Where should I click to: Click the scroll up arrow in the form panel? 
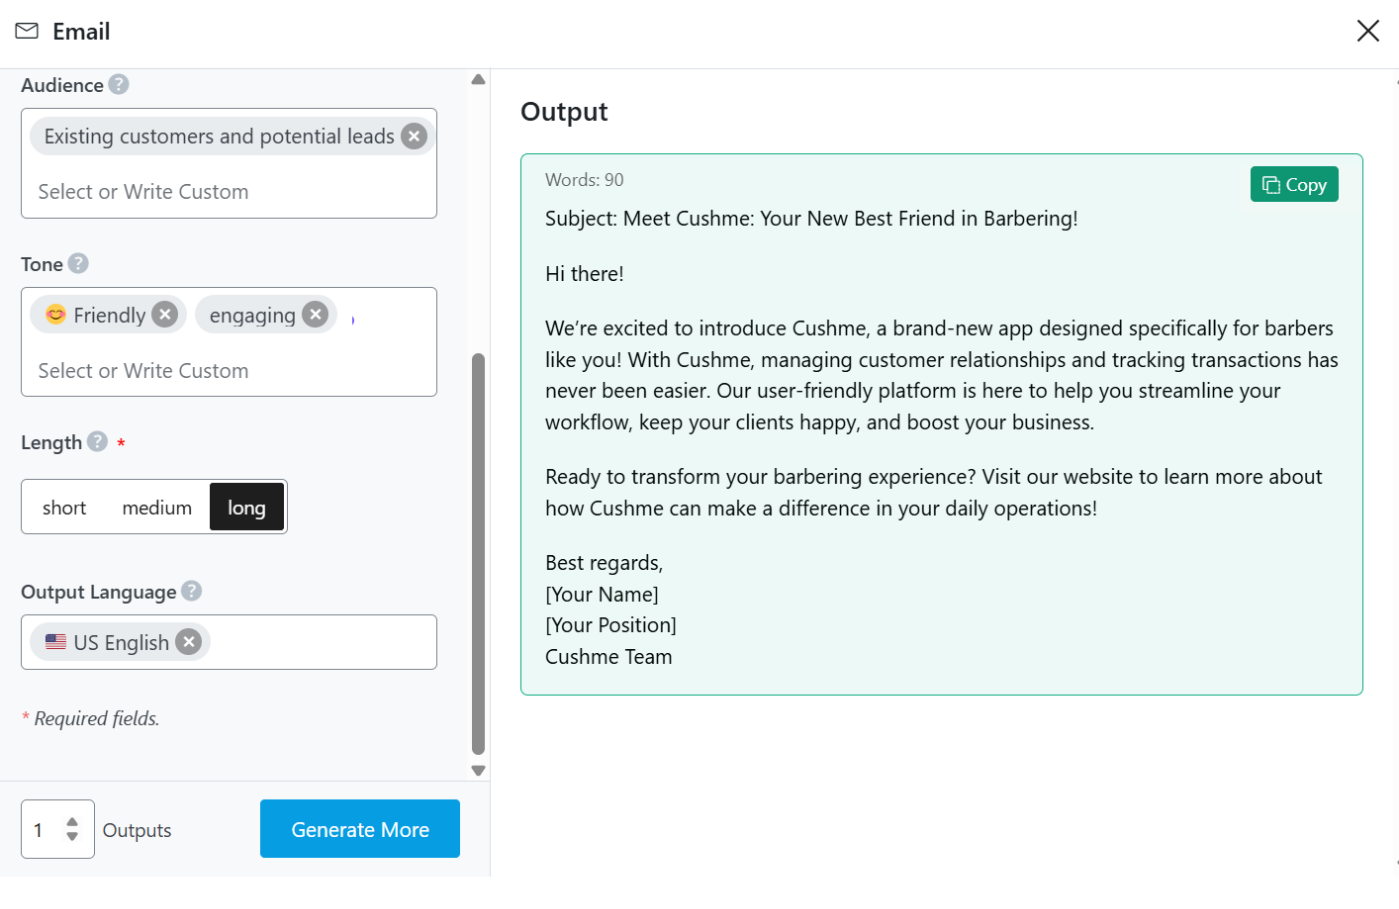coord(478,79)
